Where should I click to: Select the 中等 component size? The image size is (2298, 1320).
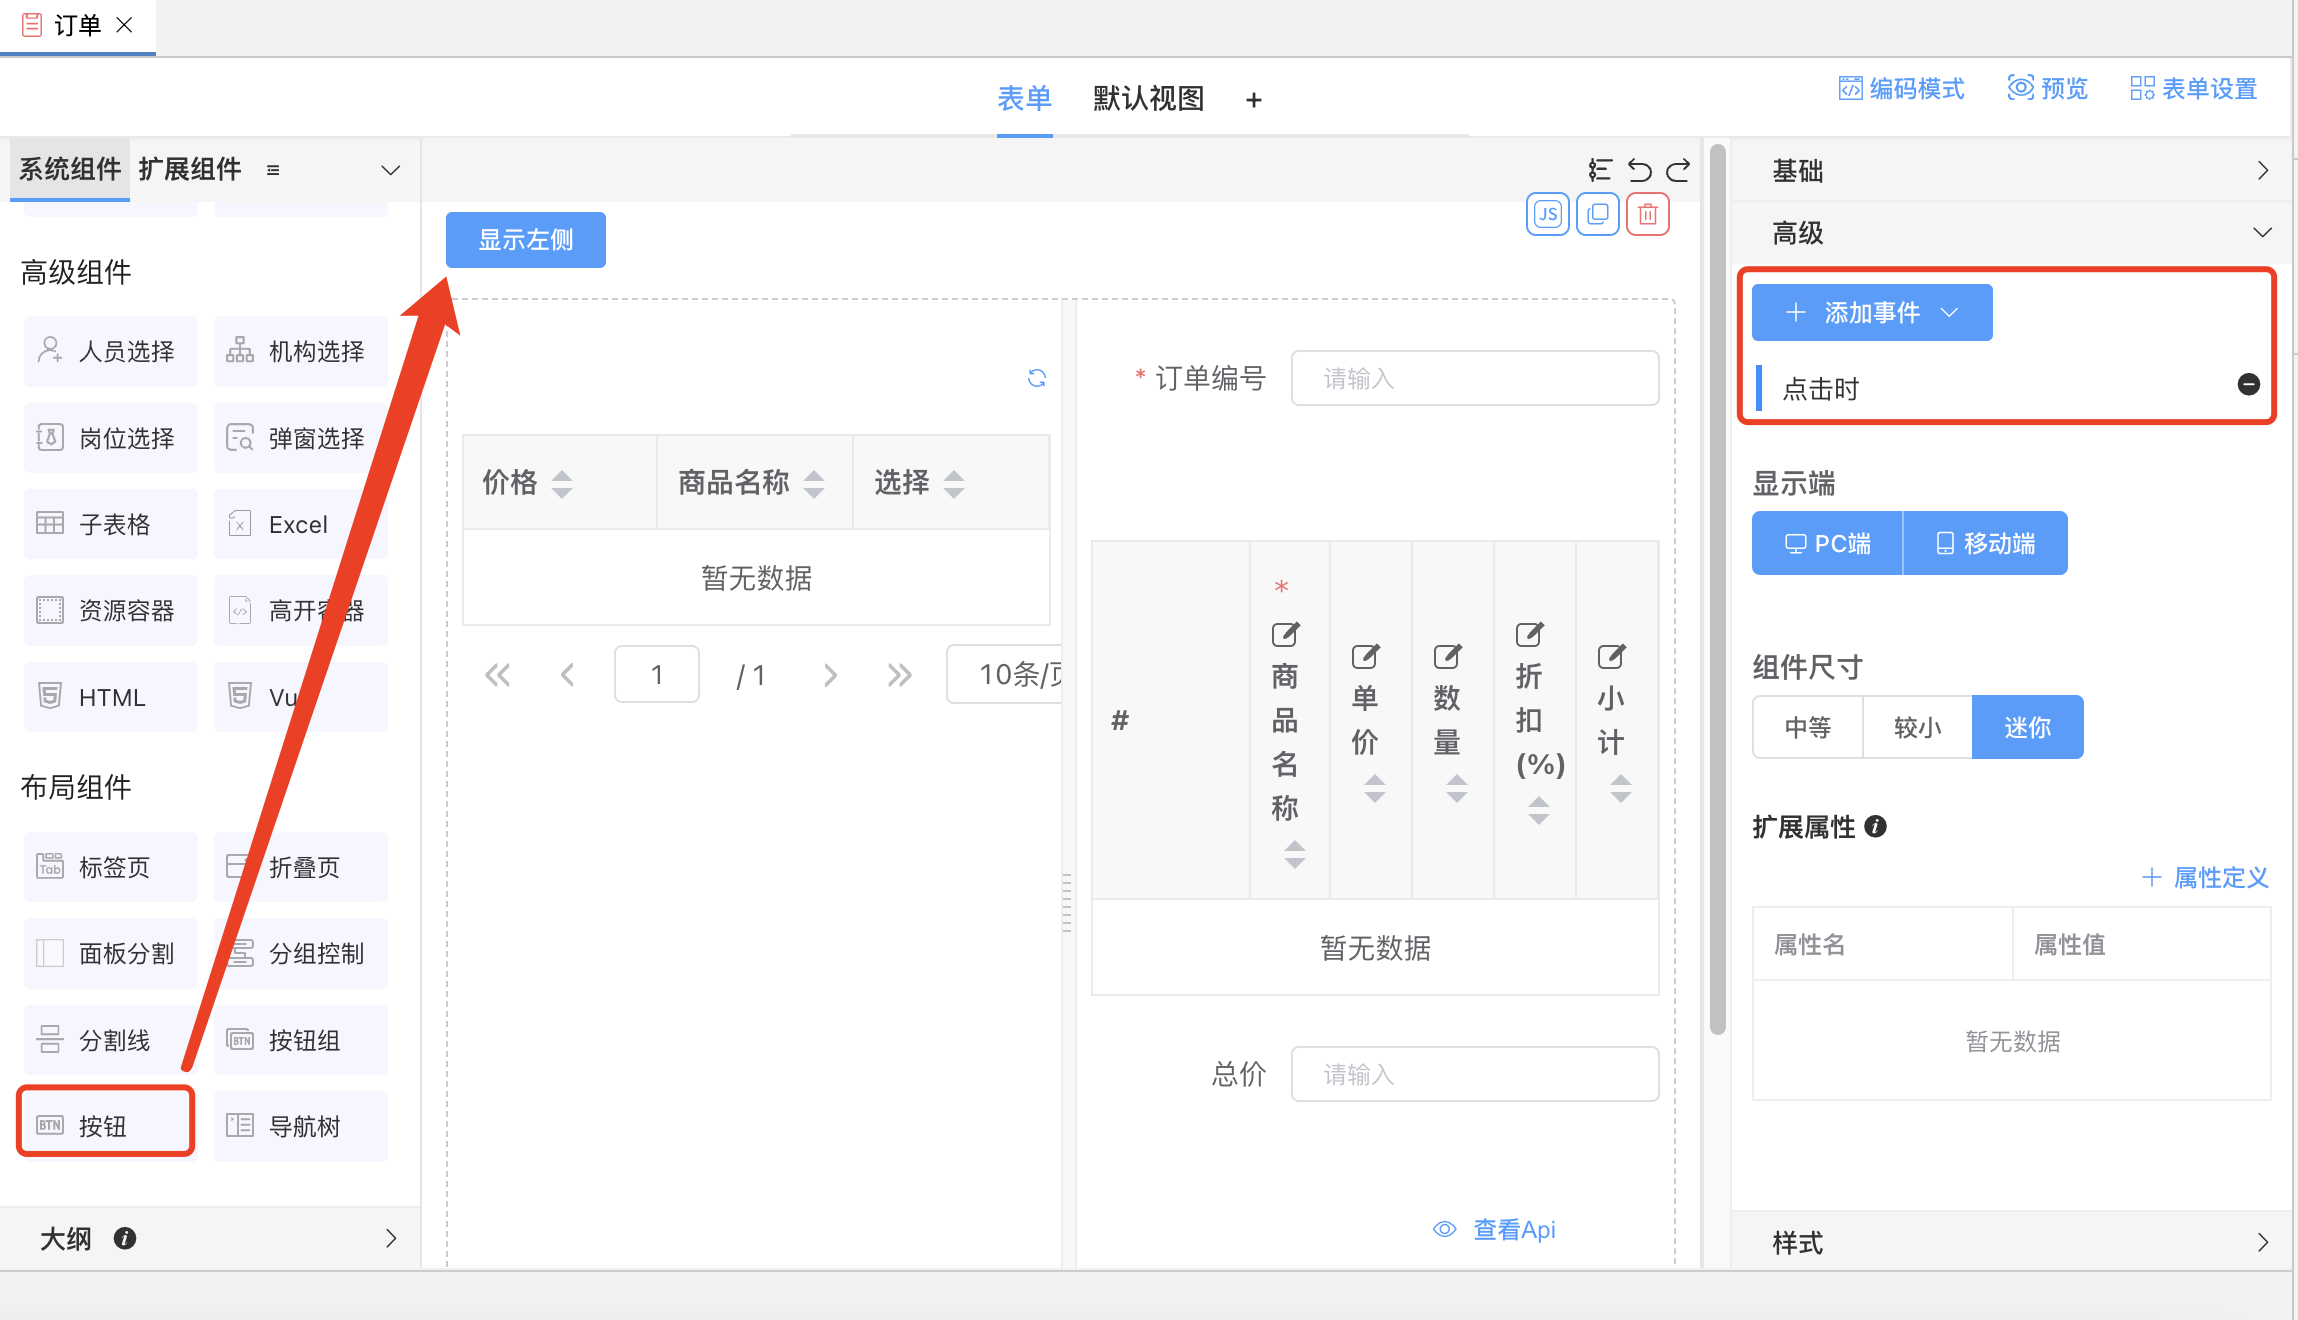coord(1807,727)
